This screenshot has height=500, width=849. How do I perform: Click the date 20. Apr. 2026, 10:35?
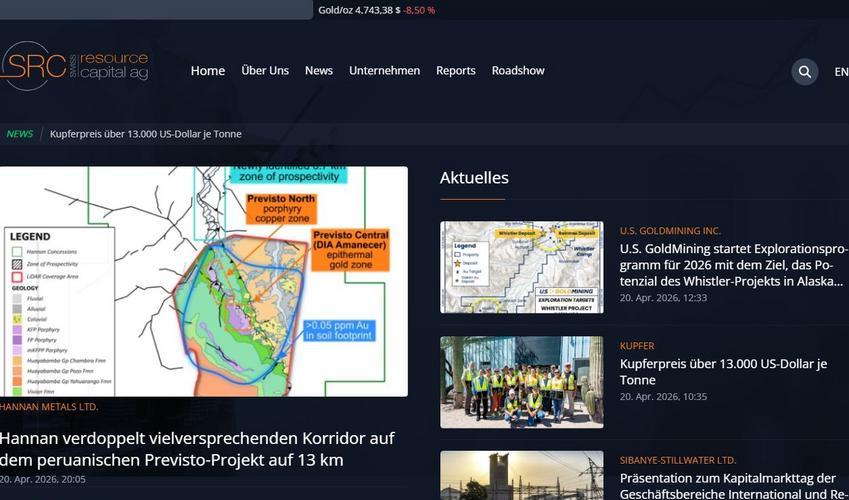point(663,397)
